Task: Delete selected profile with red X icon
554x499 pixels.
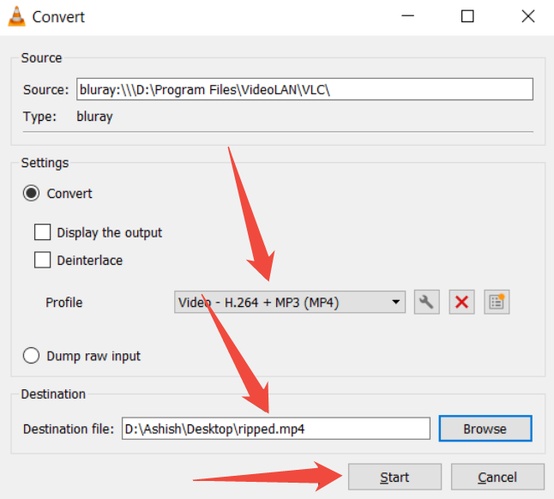Action: (461, 302)
